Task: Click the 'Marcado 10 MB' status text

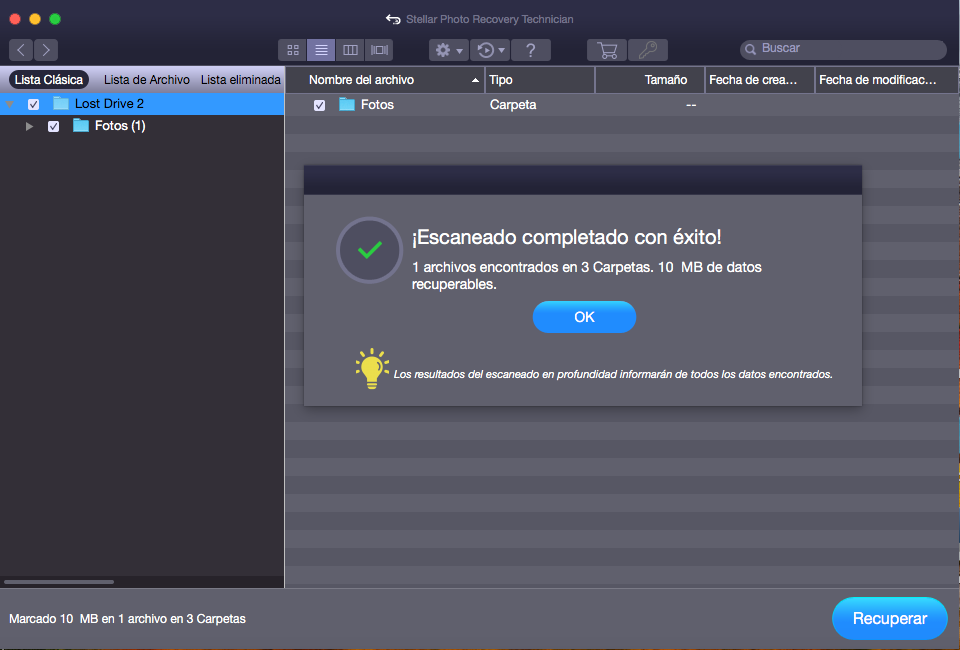Action: click(127, 619)
